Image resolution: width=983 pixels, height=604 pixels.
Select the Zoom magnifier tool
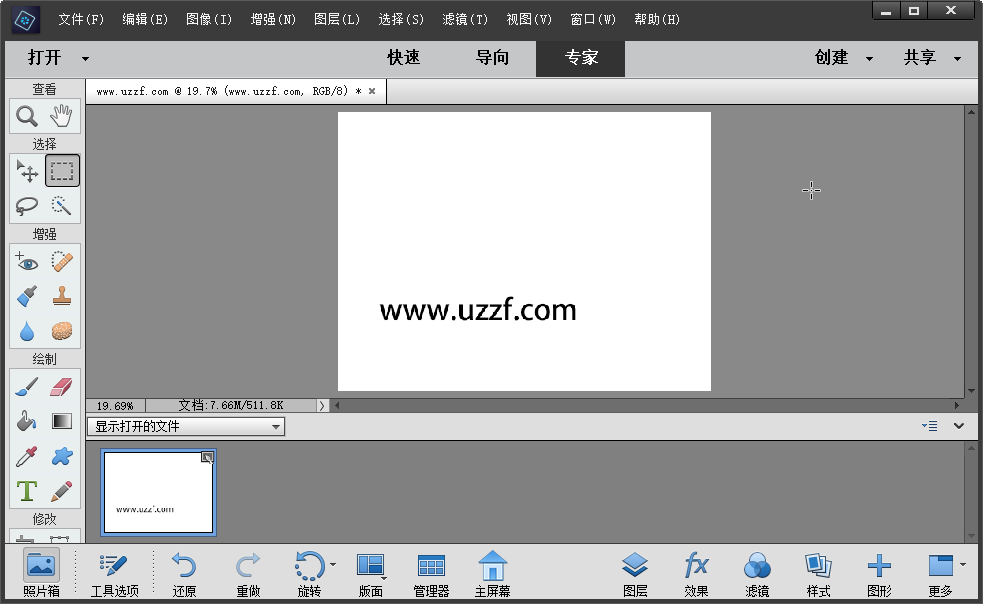coord(27,116)
